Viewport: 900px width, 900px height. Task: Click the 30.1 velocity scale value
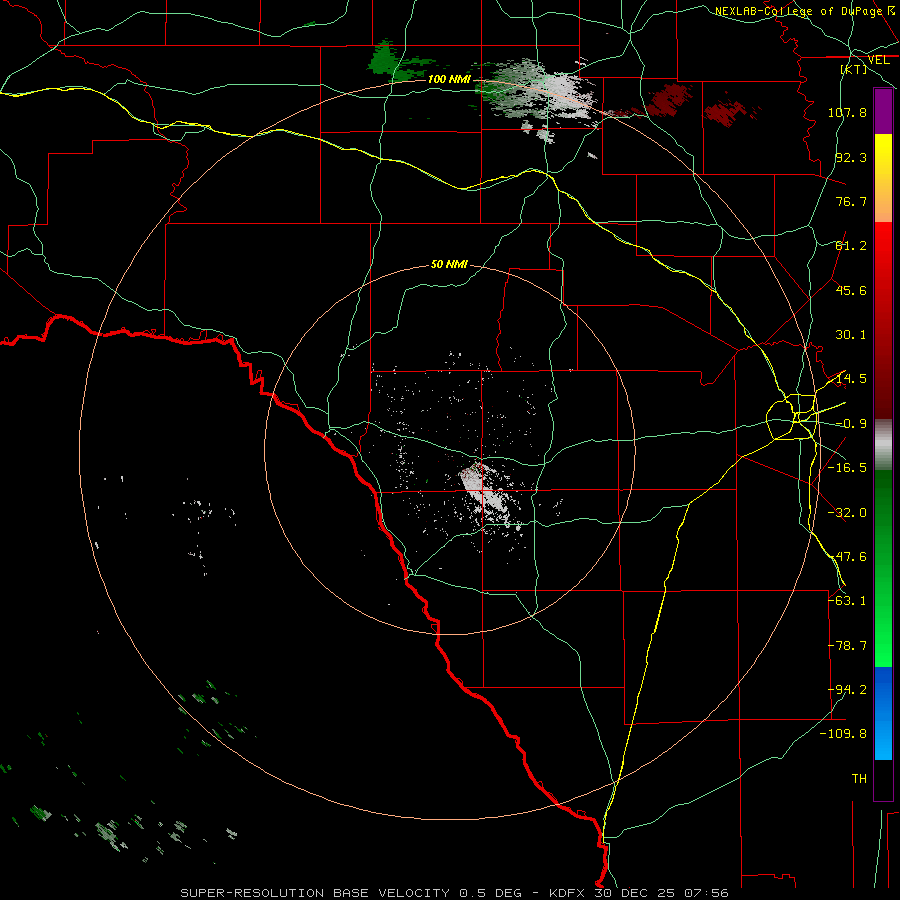[x=851, y=335]
